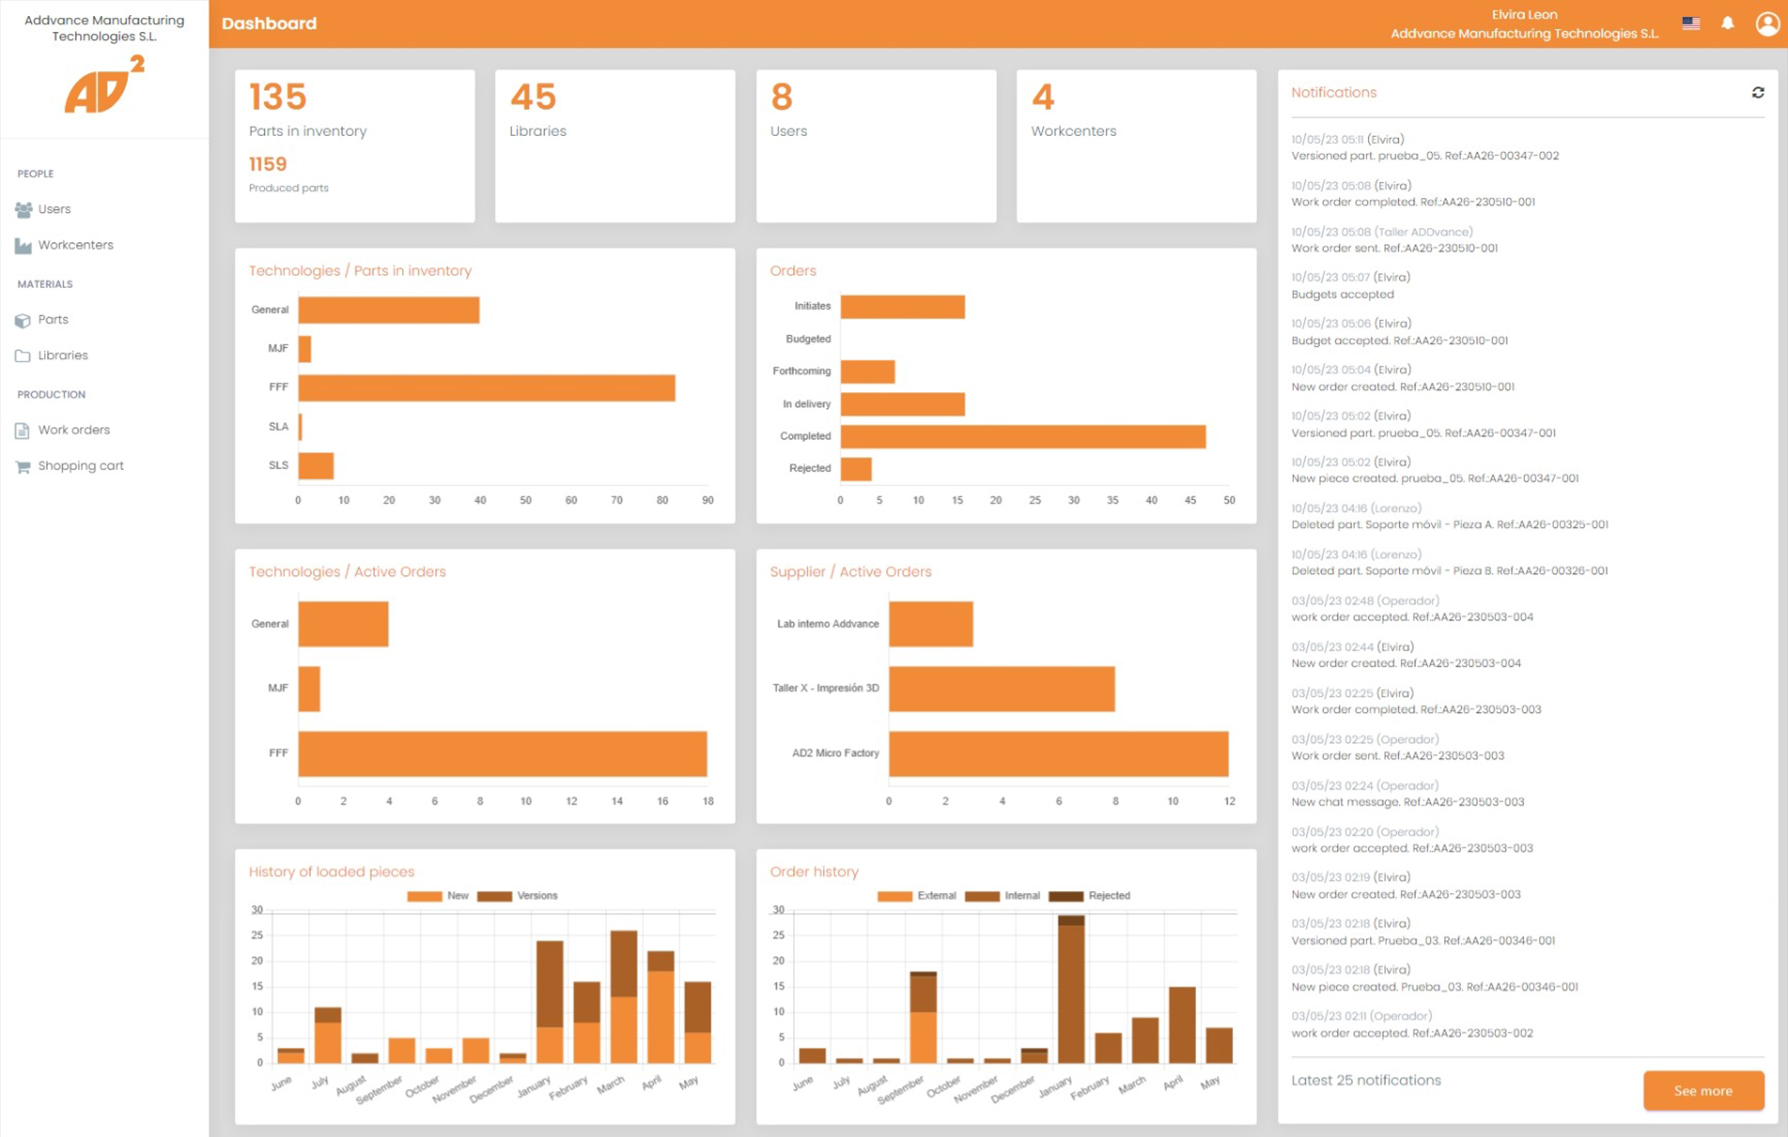Click the Workcenters factory icon

coord(23,246)
